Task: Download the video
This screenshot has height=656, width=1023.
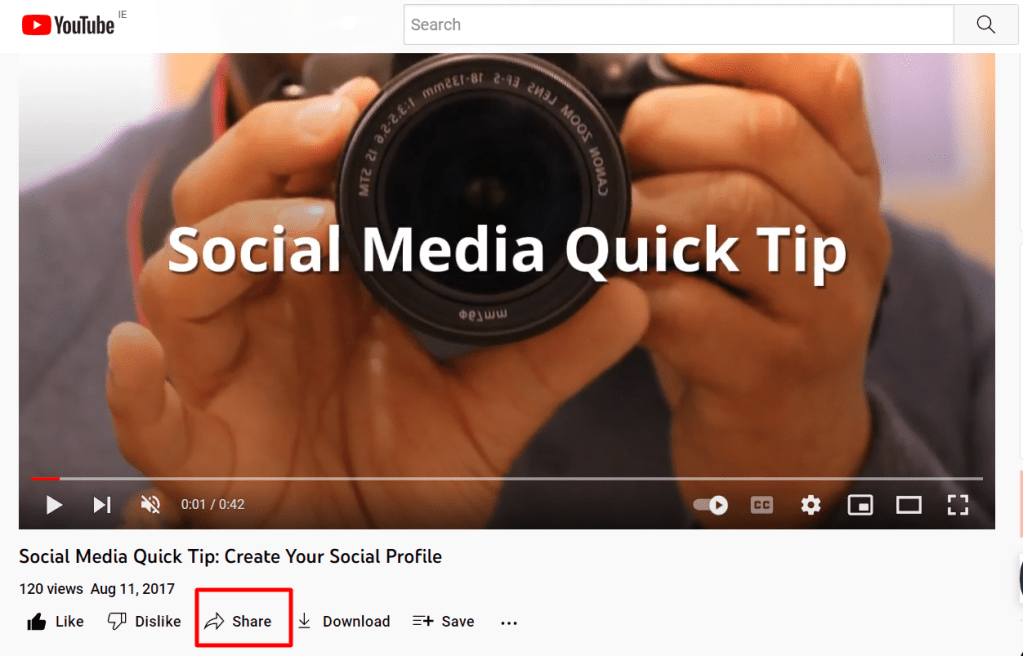Action: coord(344,621)
